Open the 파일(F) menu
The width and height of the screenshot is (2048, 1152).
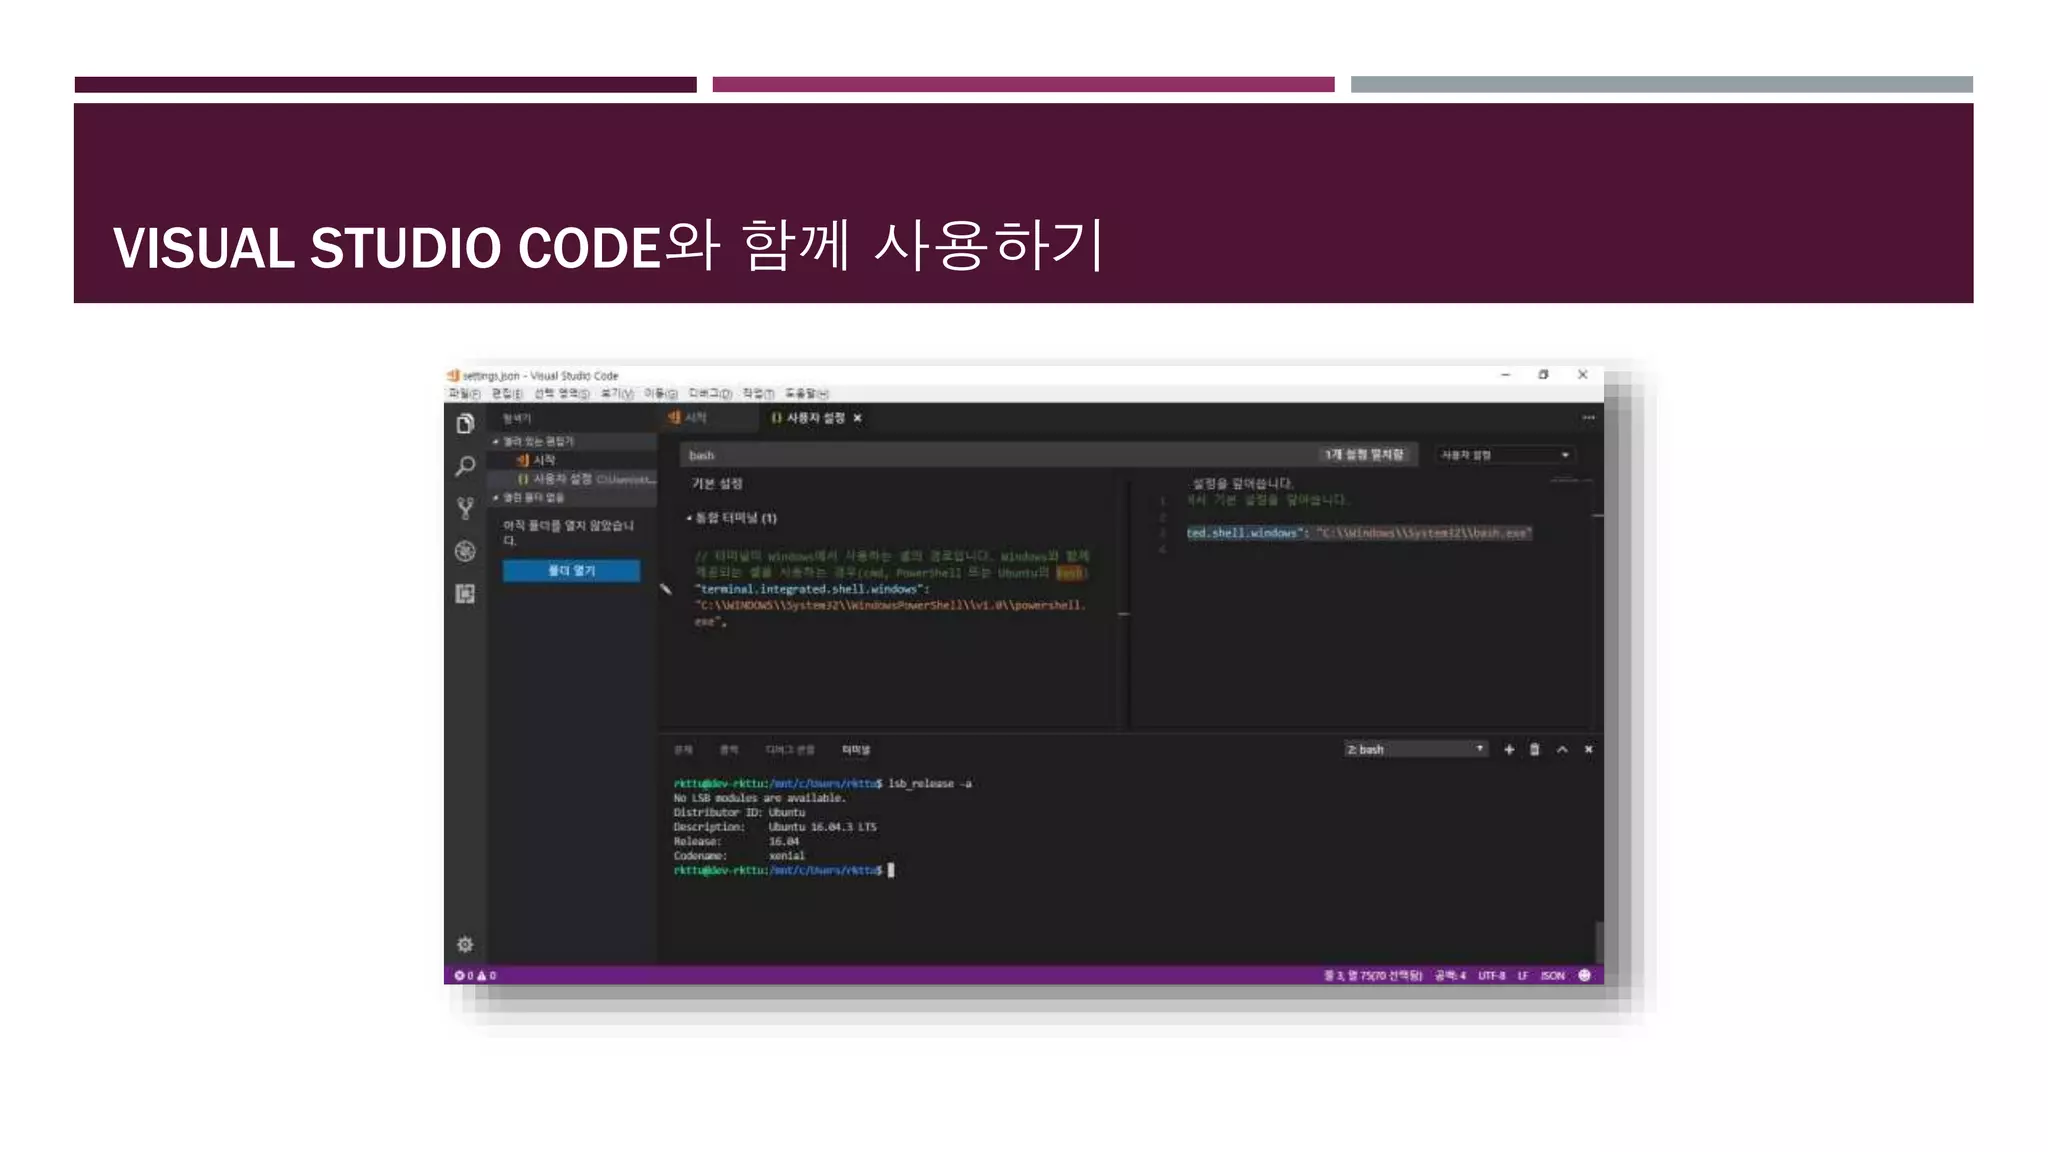point(464,394)
